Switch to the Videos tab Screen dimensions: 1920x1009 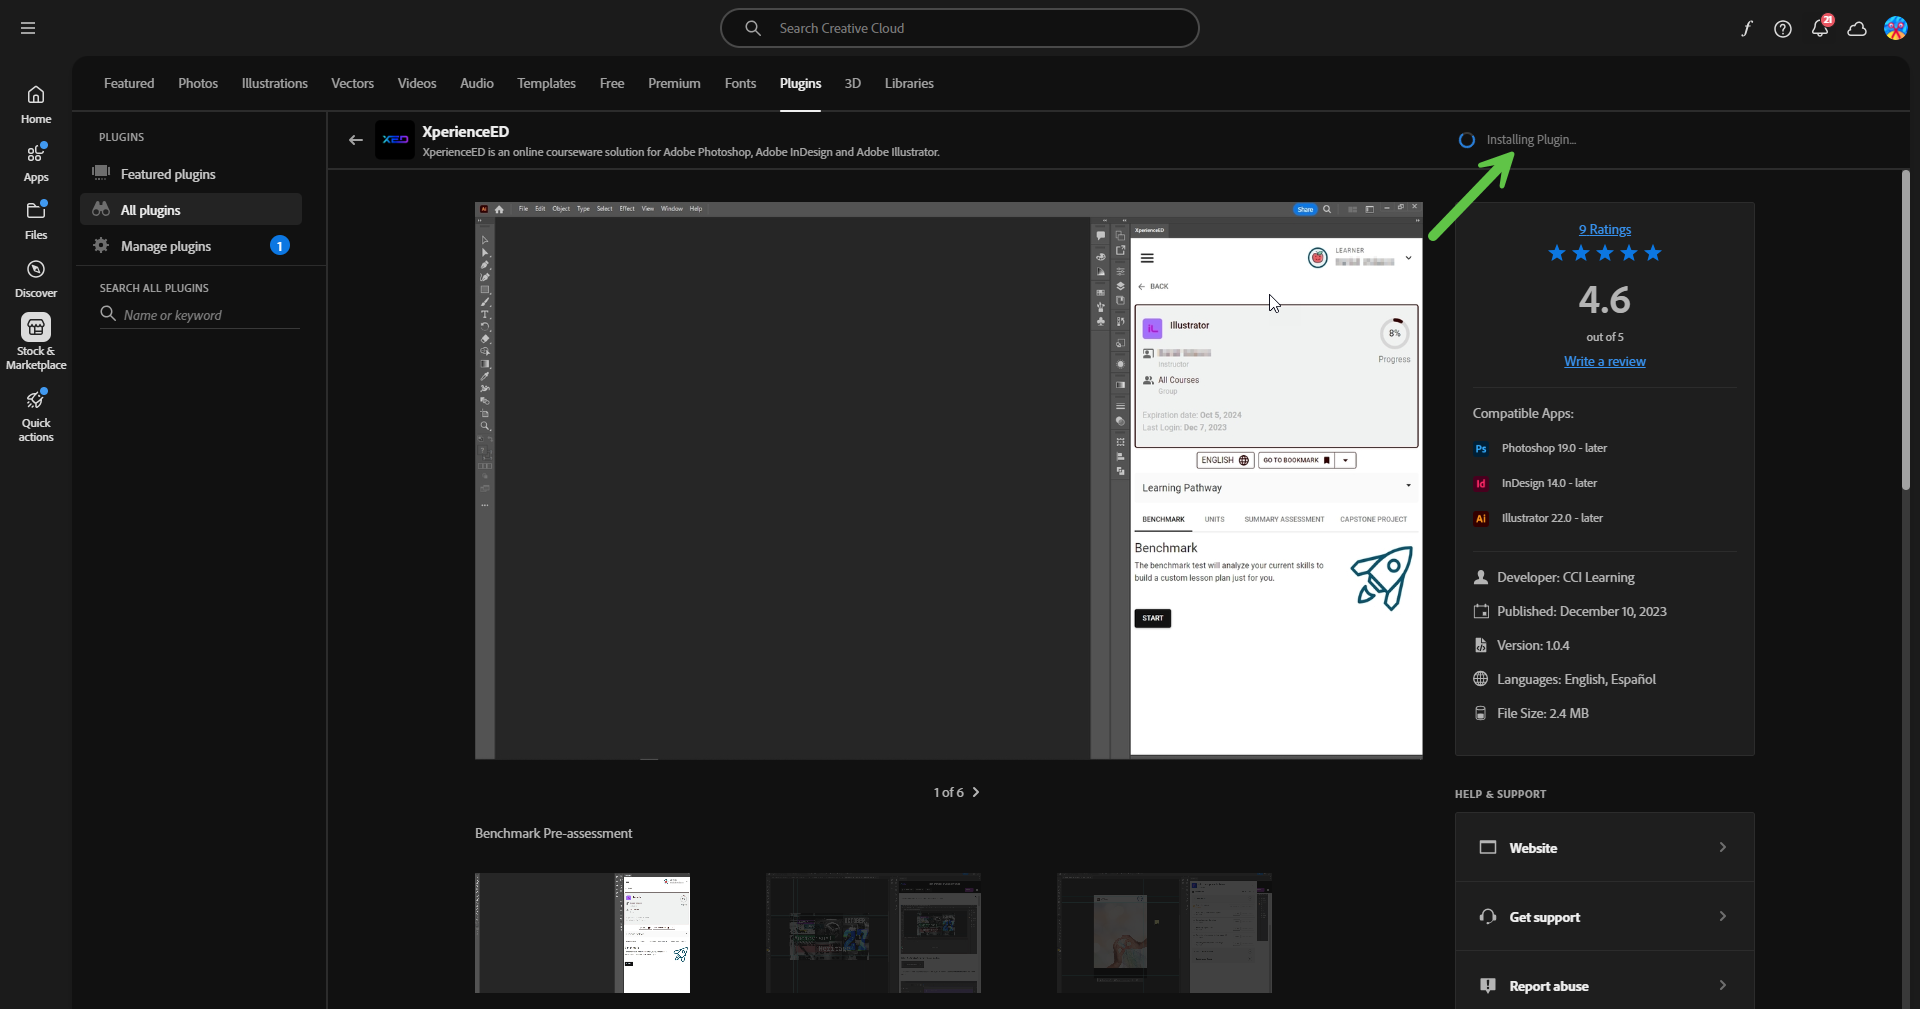(417, 83)
